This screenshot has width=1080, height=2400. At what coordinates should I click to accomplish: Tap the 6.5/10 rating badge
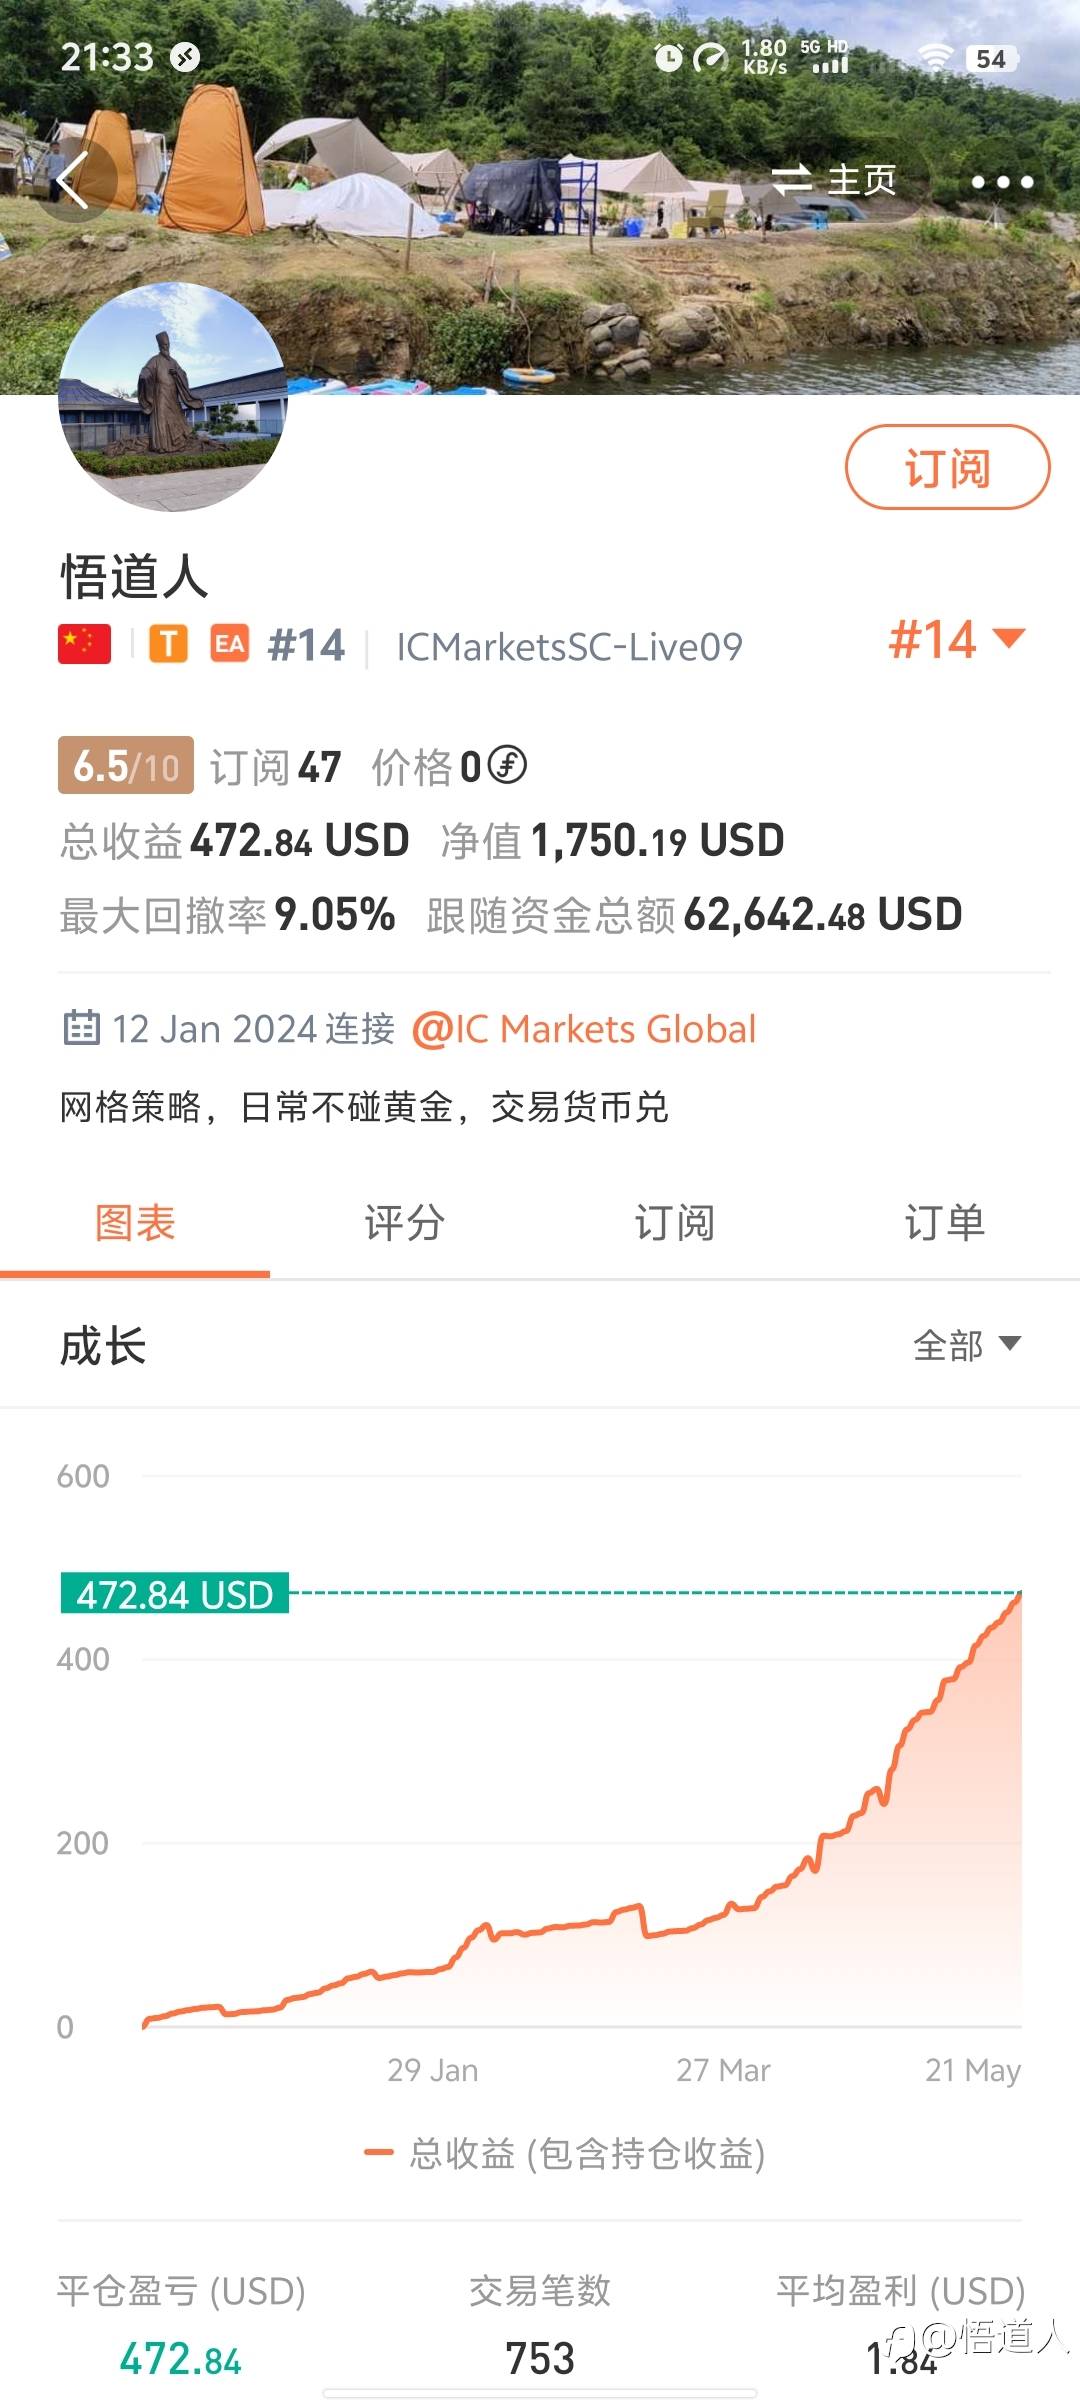click(126, 766)
